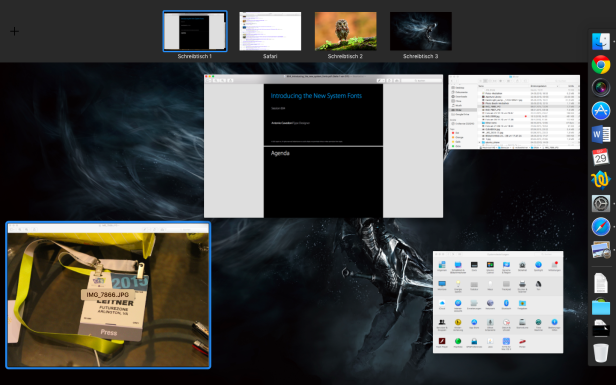The height and width of the screenshot is (385, 616).
Task: Switch to the Safari fullscreen space
Action: [x=270, y=31]
